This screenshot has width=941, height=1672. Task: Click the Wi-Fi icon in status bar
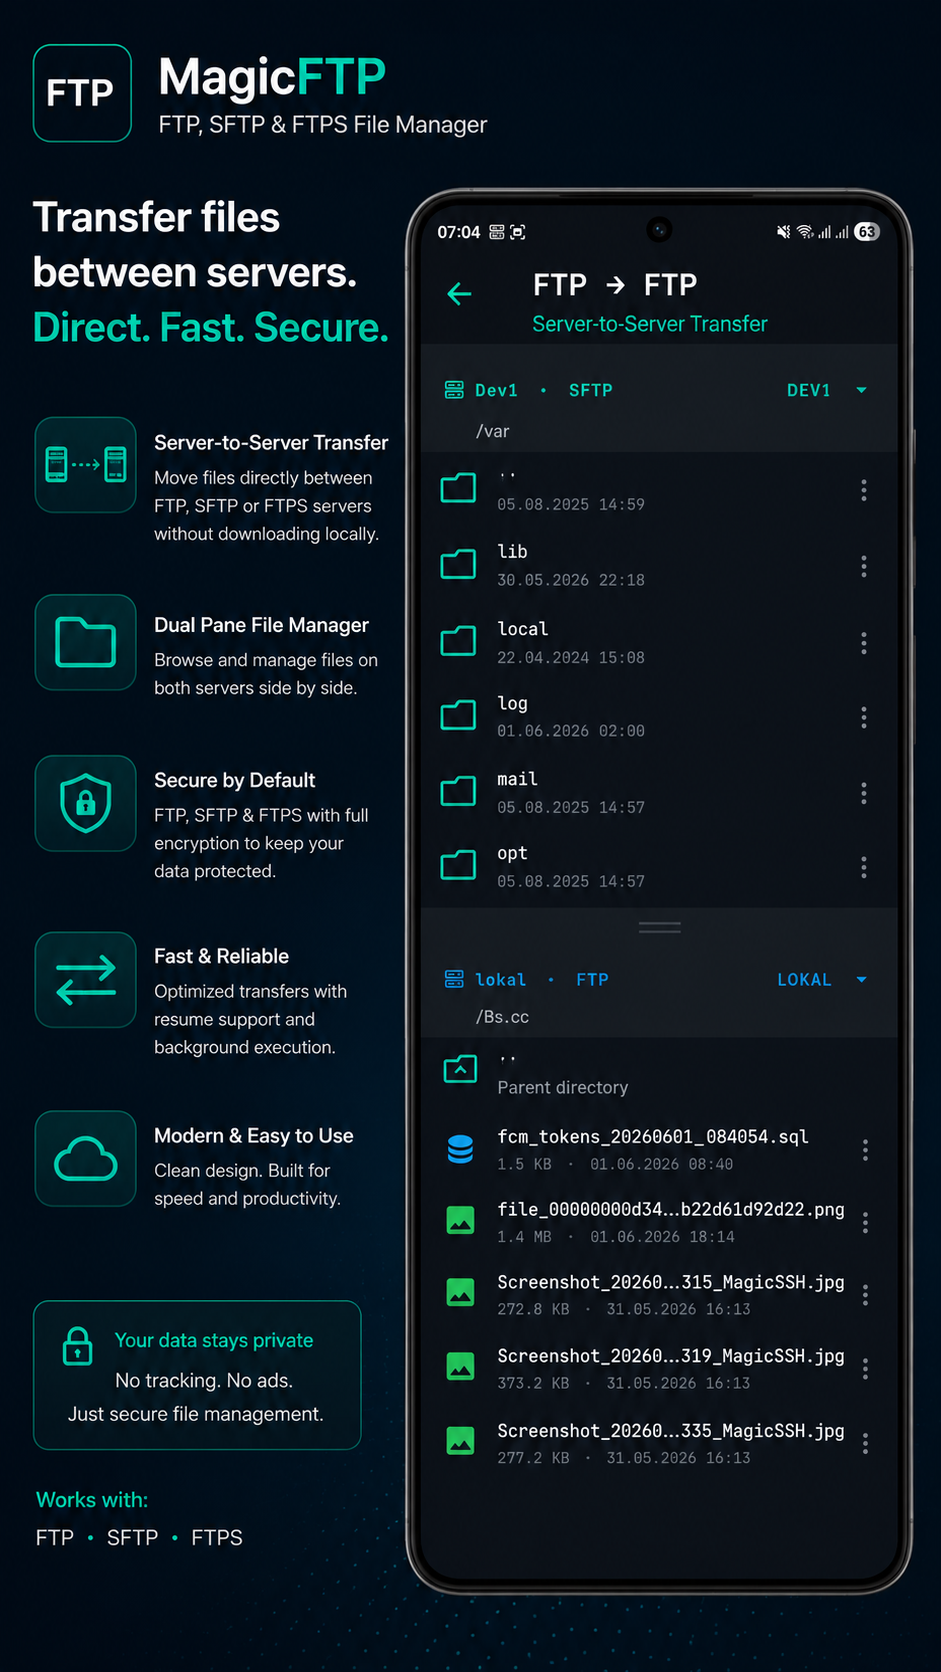(805, 232)
